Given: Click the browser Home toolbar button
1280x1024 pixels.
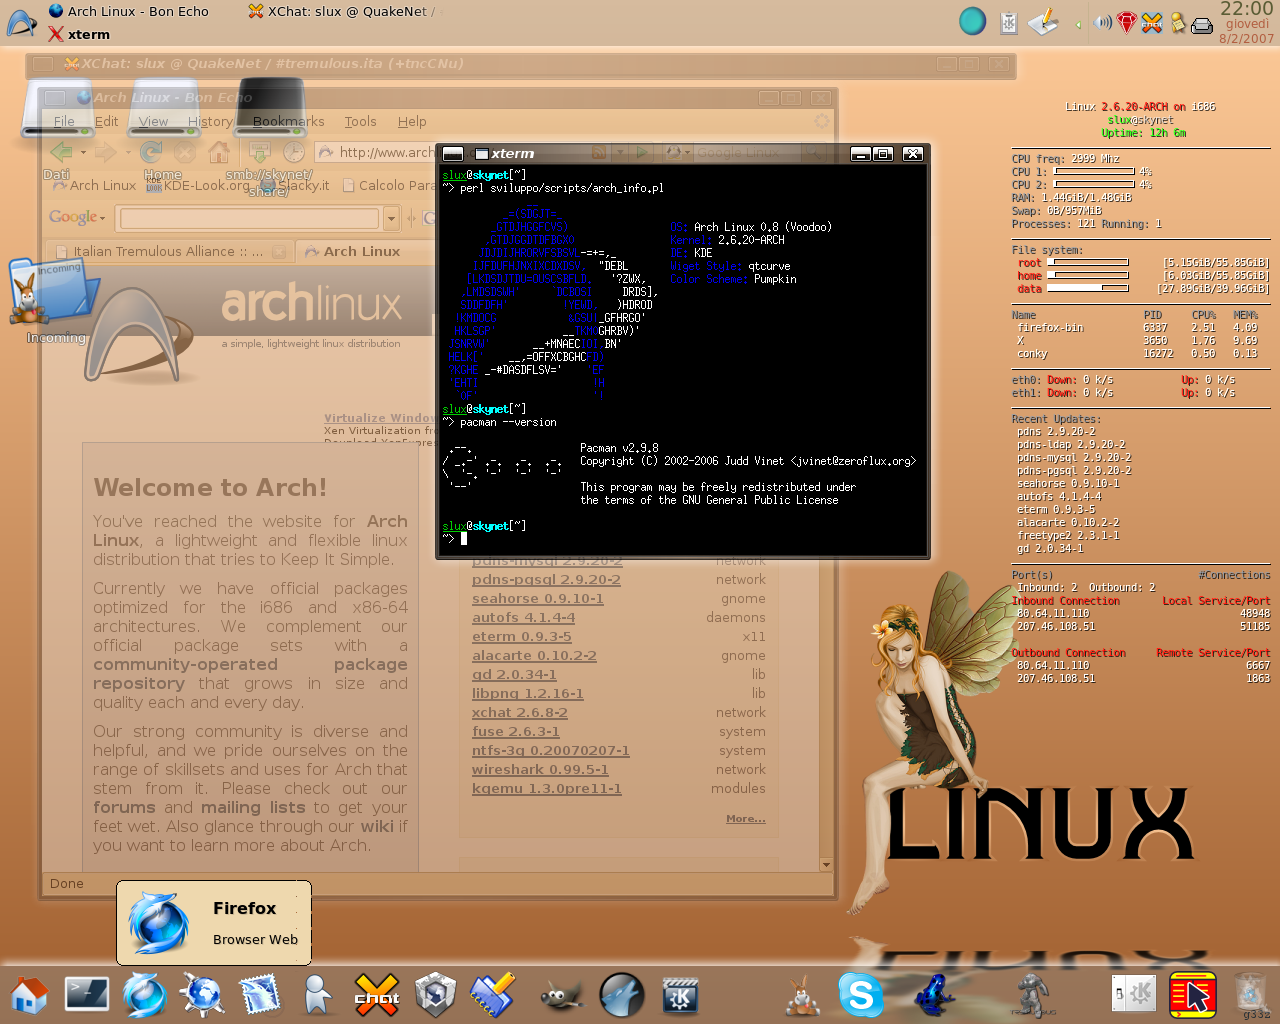Looking at the screenshot, I should pos(219,152).
